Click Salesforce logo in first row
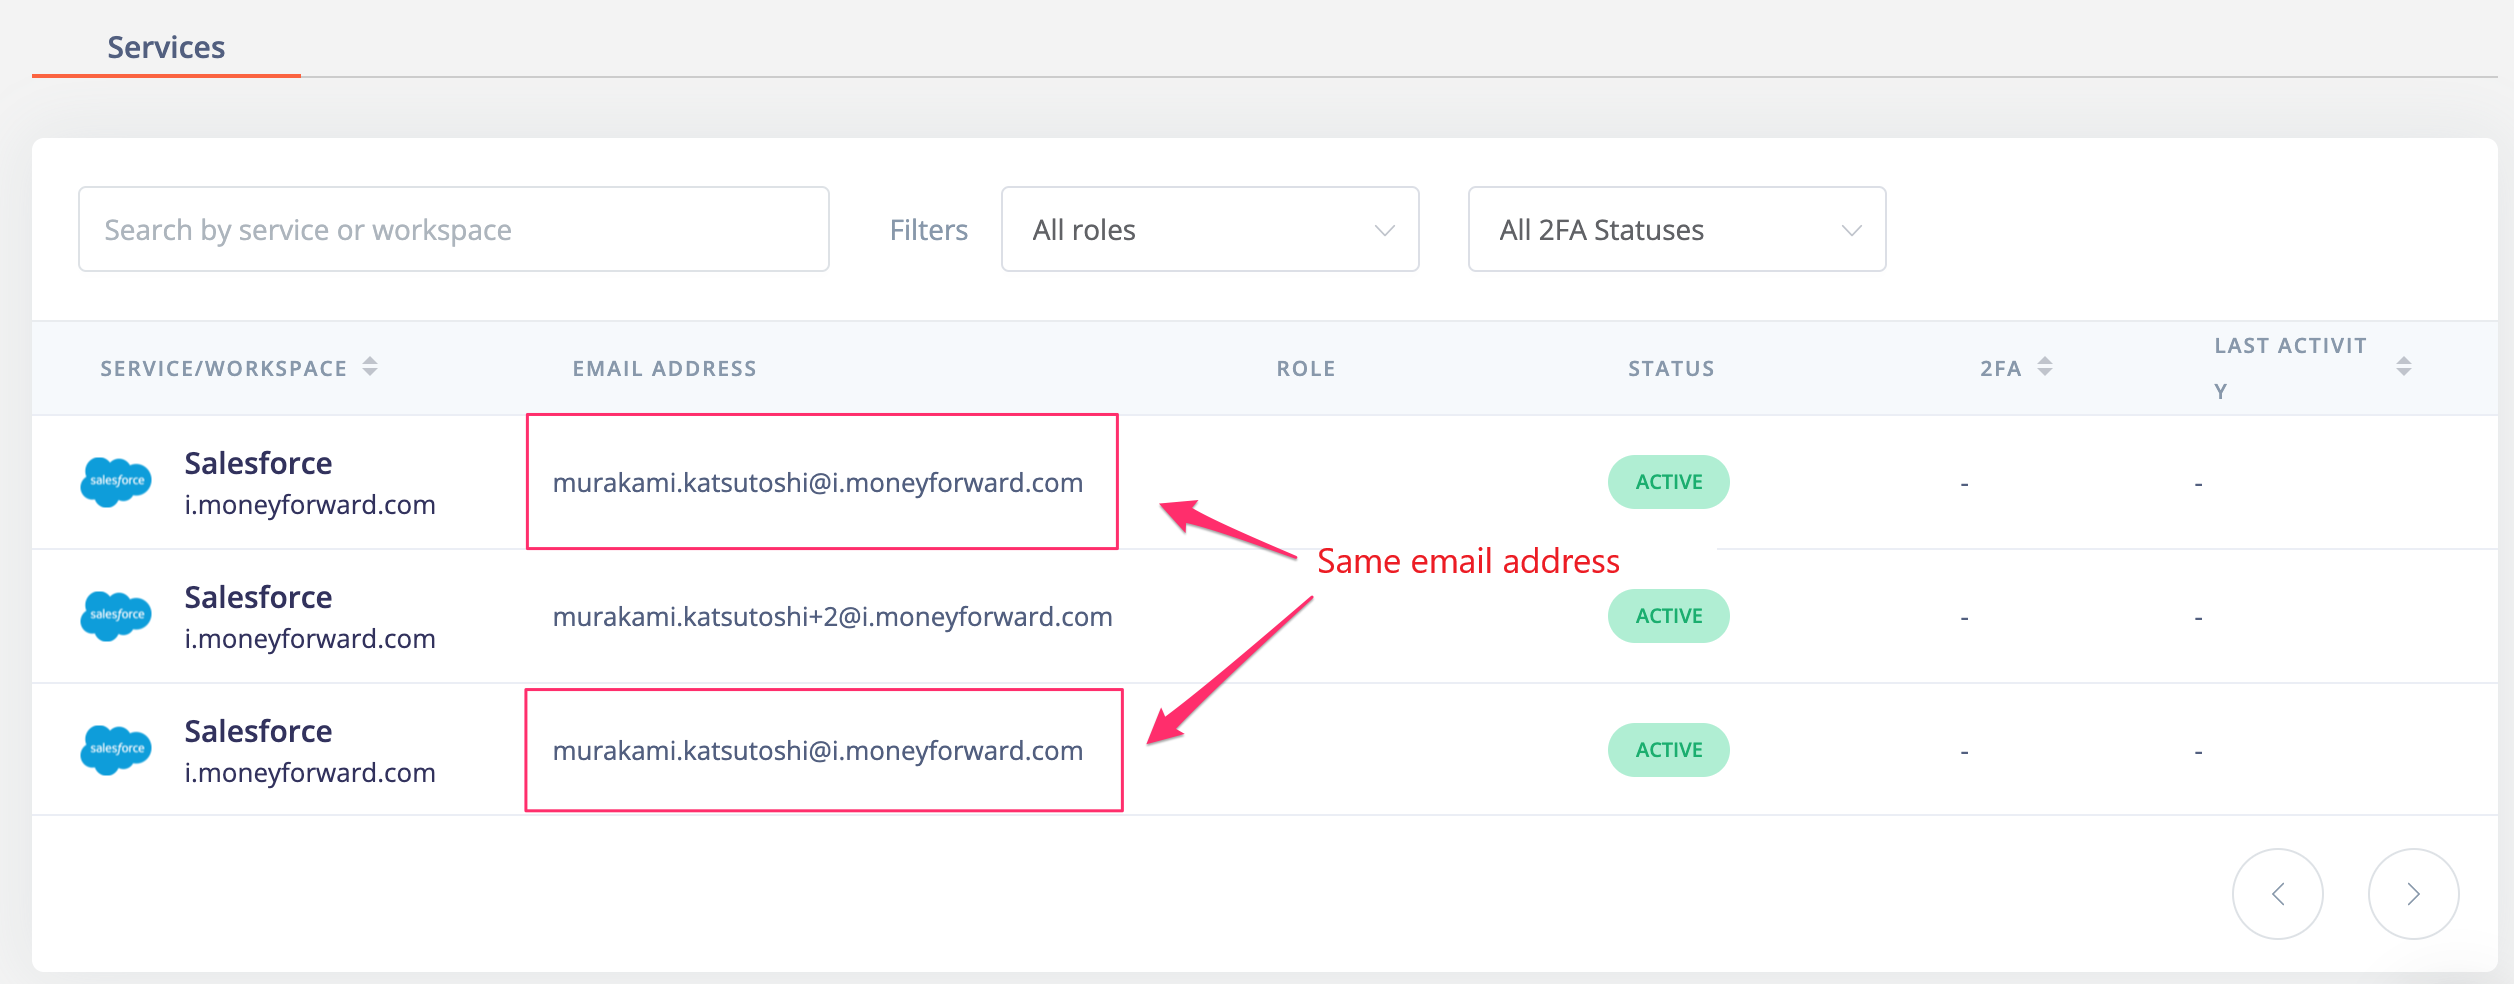2514x984 pixels. click(116, 482)
